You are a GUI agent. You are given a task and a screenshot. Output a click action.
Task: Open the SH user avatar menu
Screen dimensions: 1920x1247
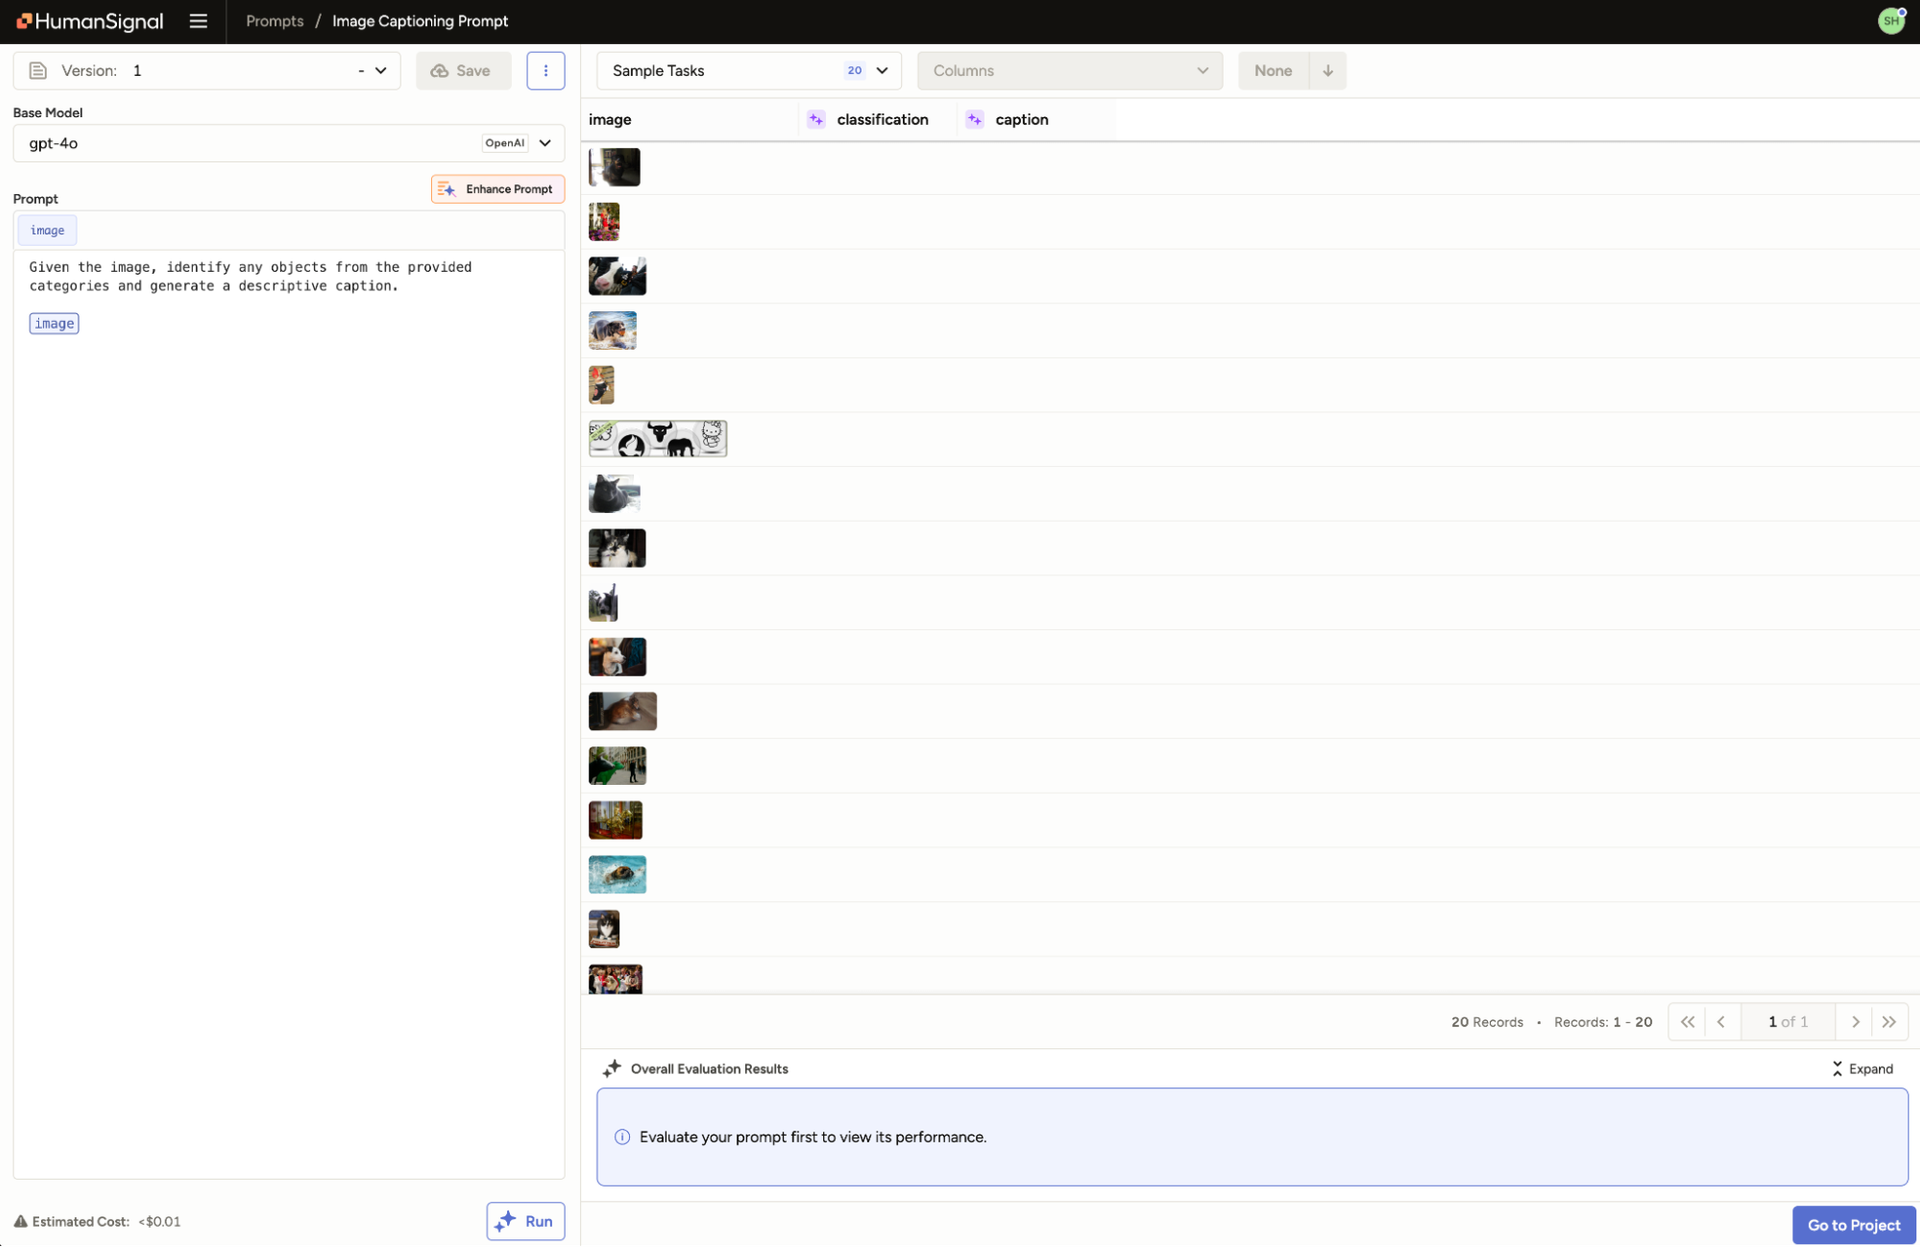pos(1891,21)
